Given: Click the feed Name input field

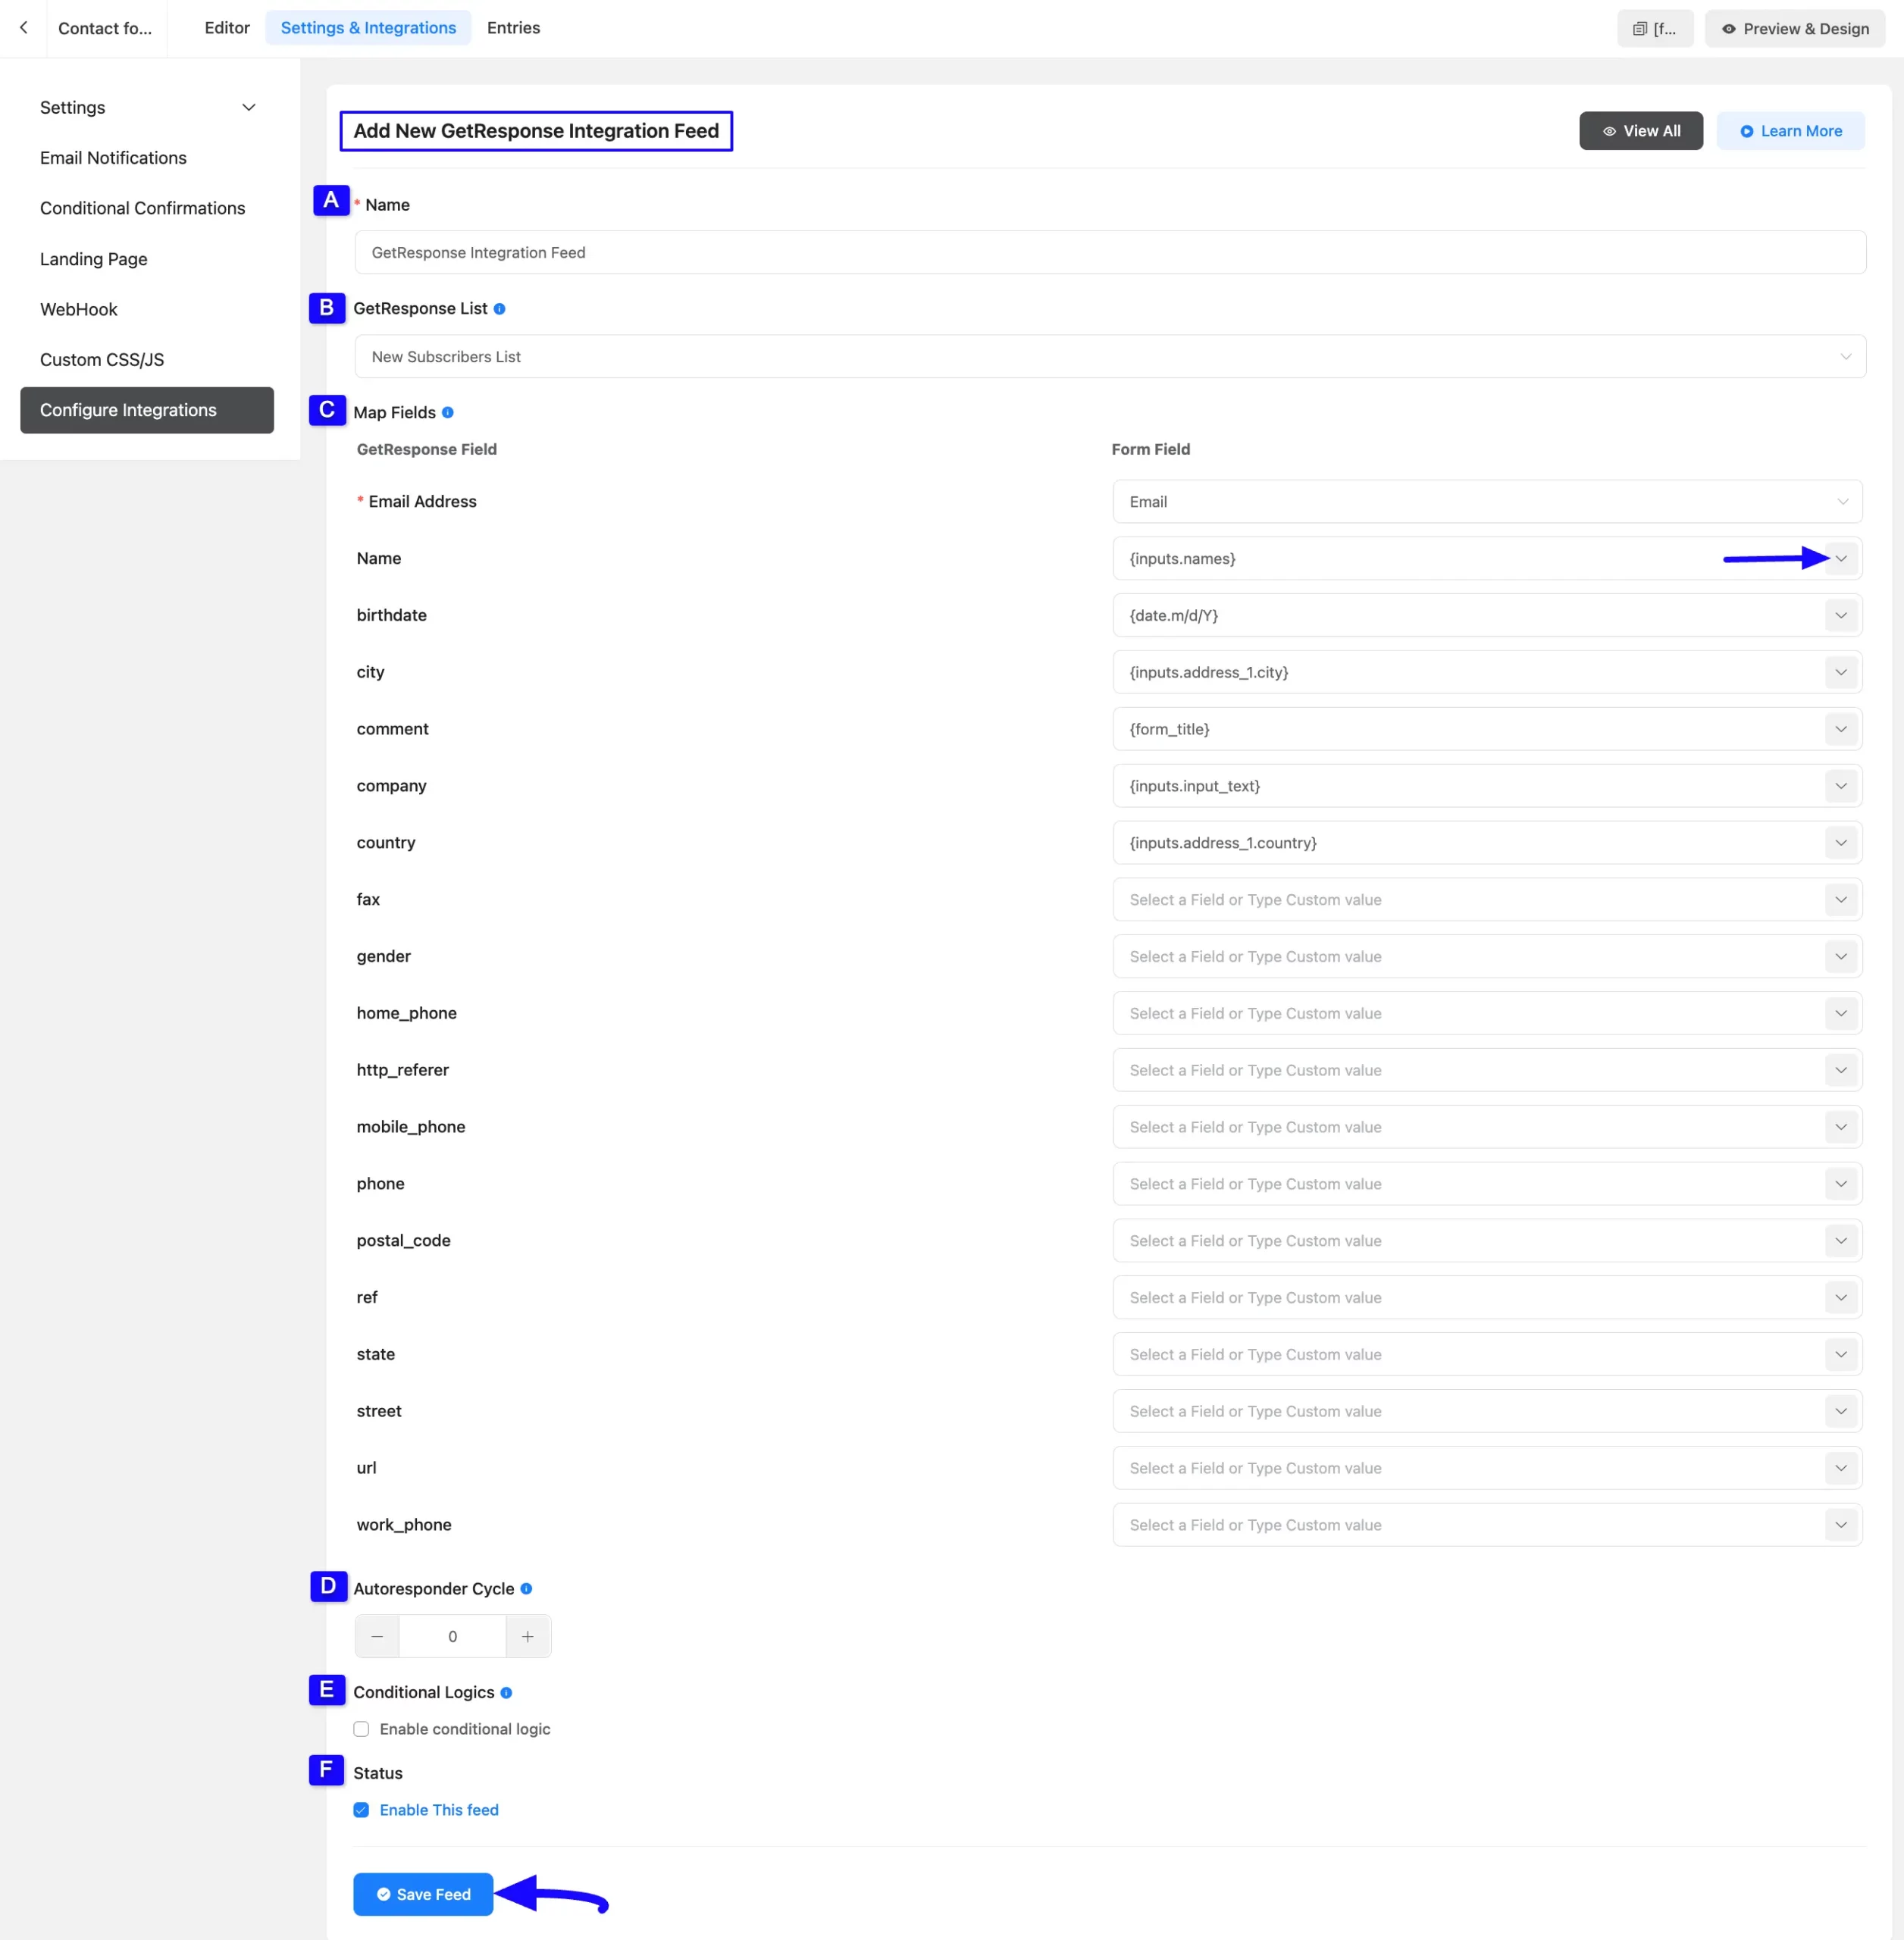Looking at the screenshot, I should (1110, 253).
